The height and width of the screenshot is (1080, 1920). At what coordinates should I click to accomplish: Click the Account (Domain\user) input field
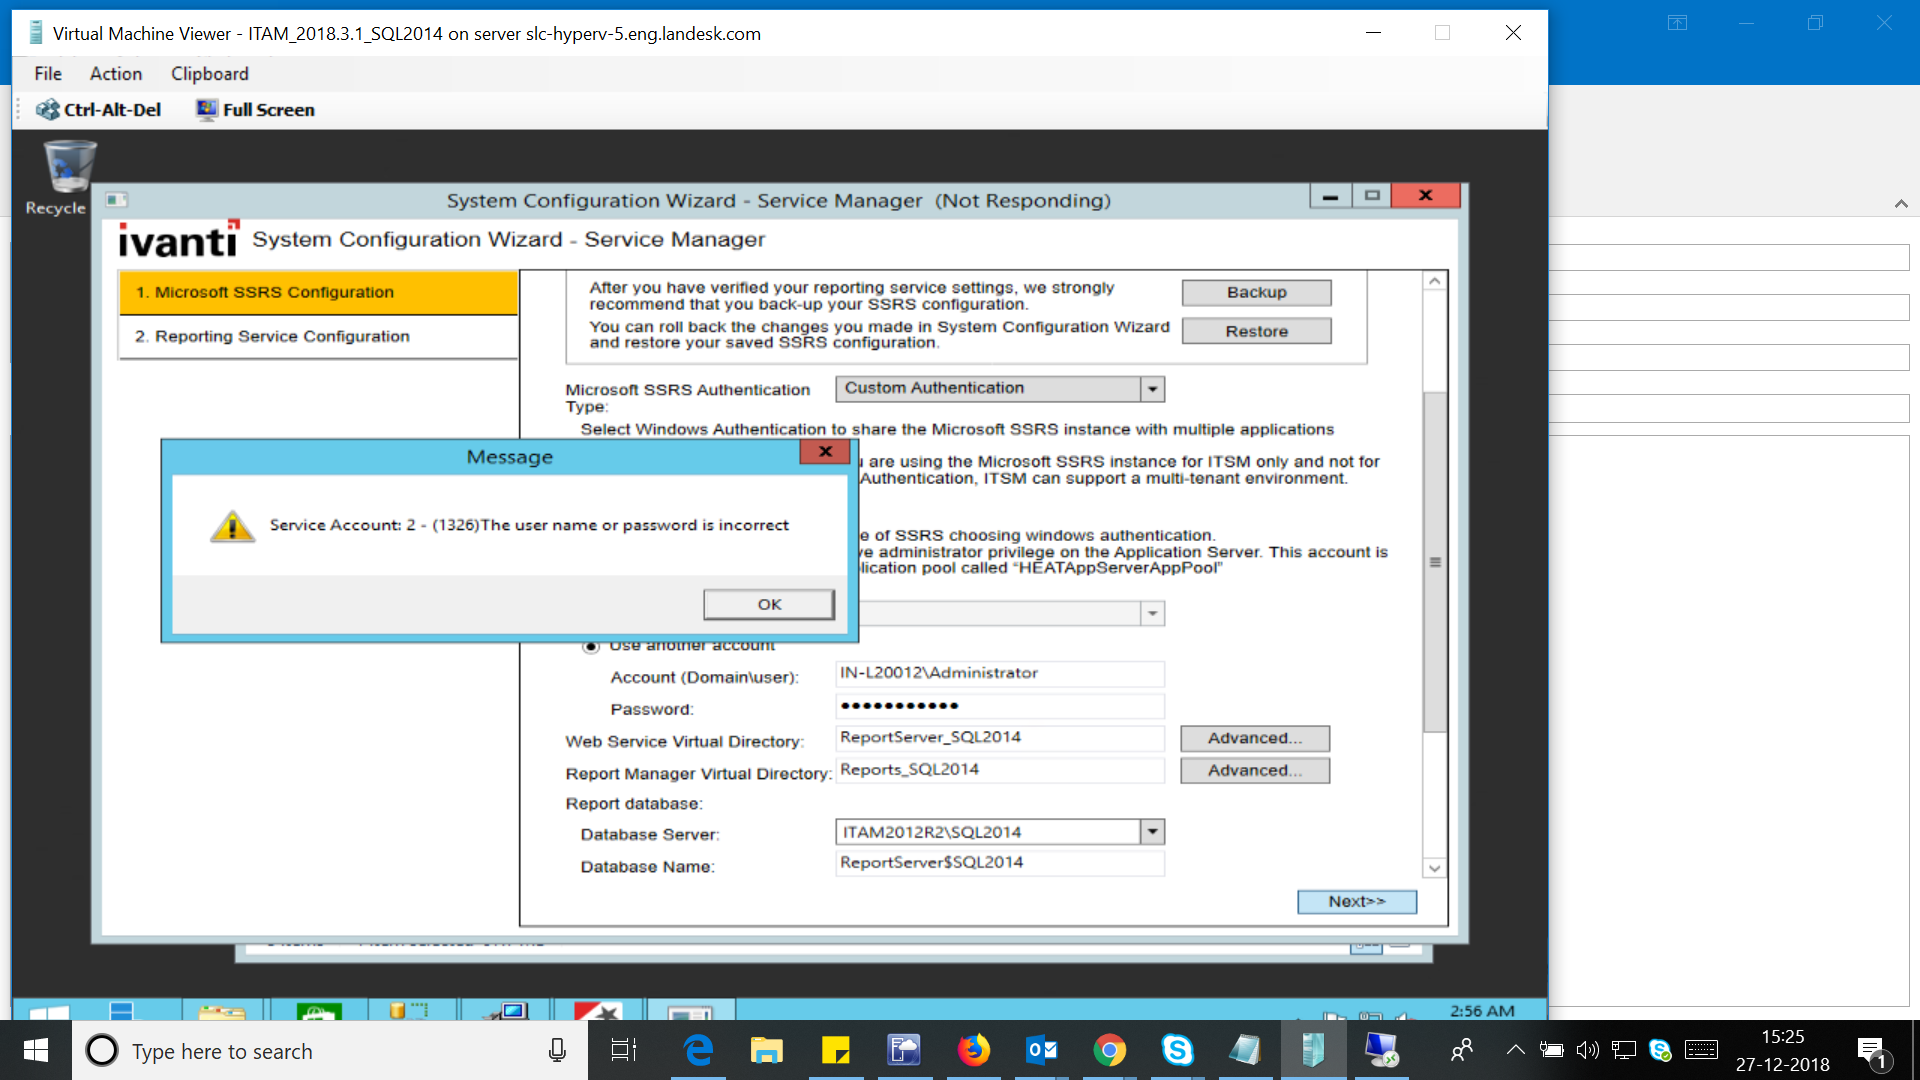pyautogui.click(x=1000, y=674)
